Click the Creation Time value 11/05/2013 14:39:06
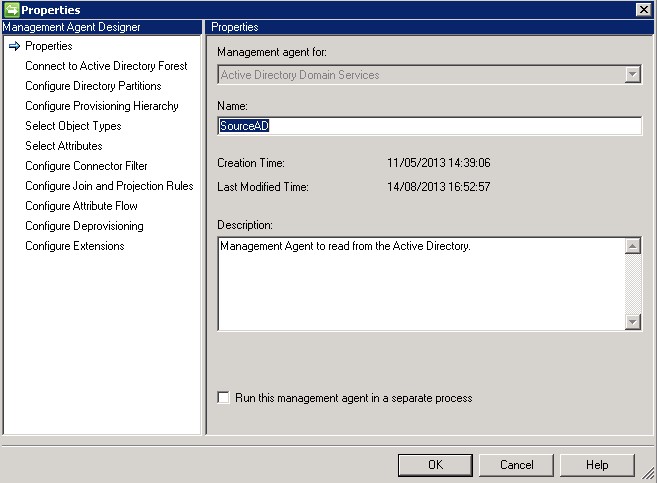This screenshot has height=483, width=657. click(438, 163)
